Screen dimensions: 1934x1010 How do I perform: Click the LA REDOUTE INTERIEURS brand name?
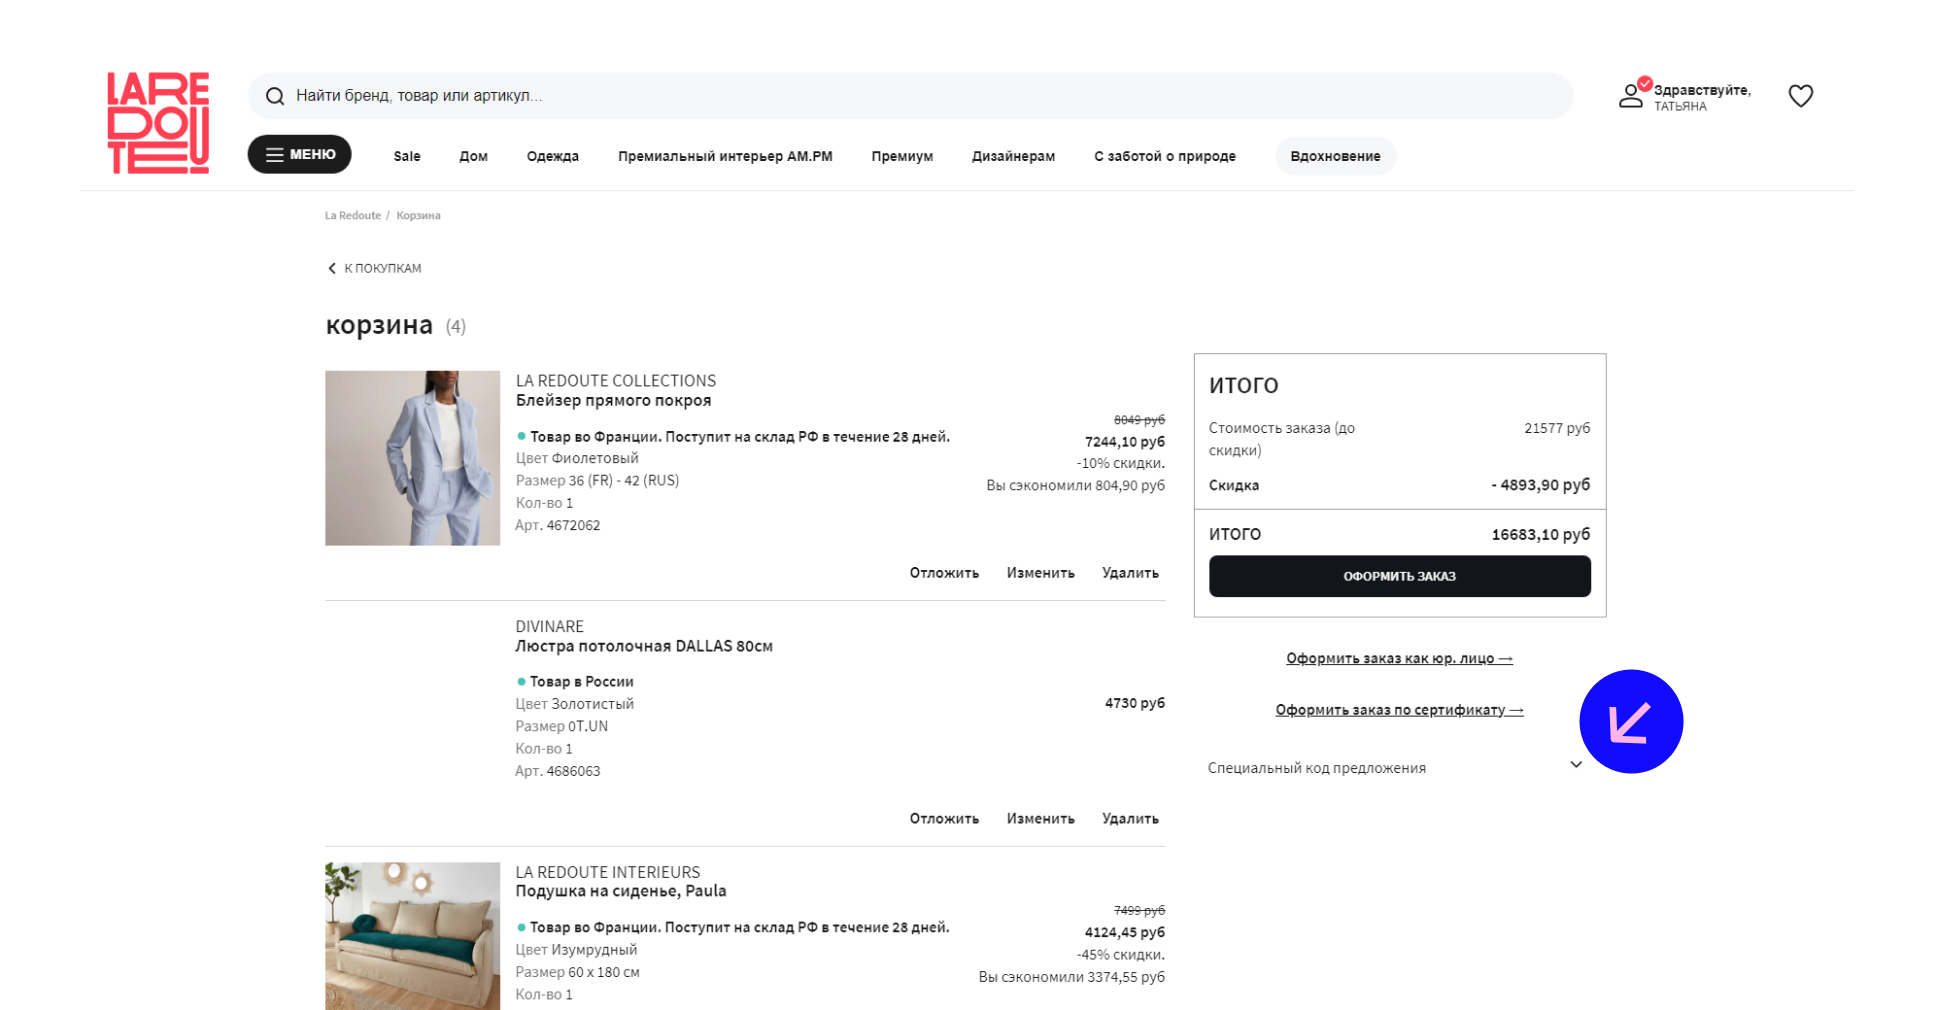(607, 872)
